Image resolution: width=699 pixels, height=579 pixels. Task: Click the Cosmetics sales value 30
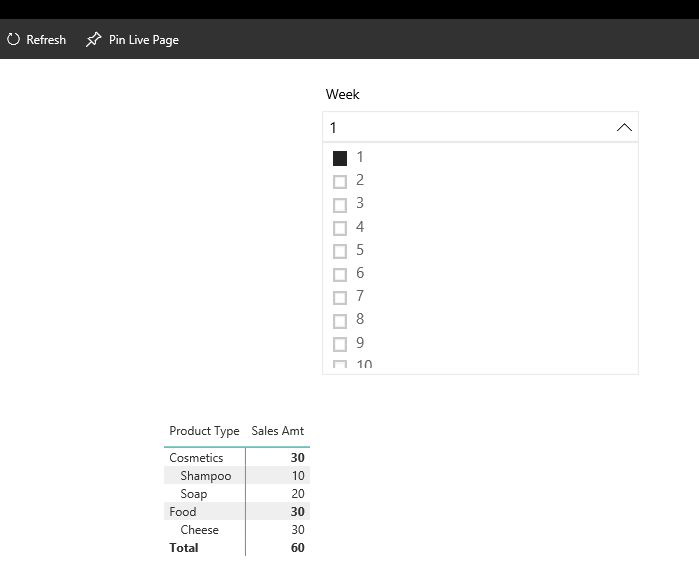(x=297, y=458)
